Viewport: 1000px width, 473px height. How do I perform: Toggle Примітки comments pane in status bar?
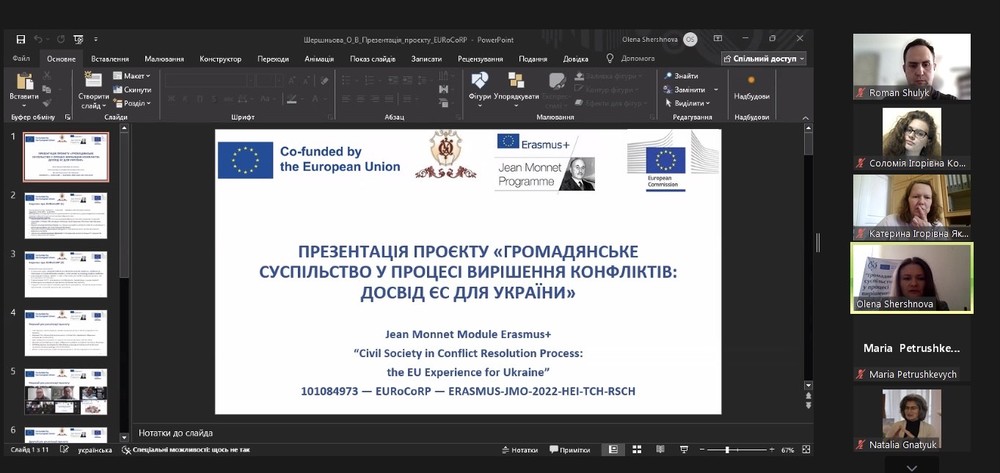tap(570, 450)
